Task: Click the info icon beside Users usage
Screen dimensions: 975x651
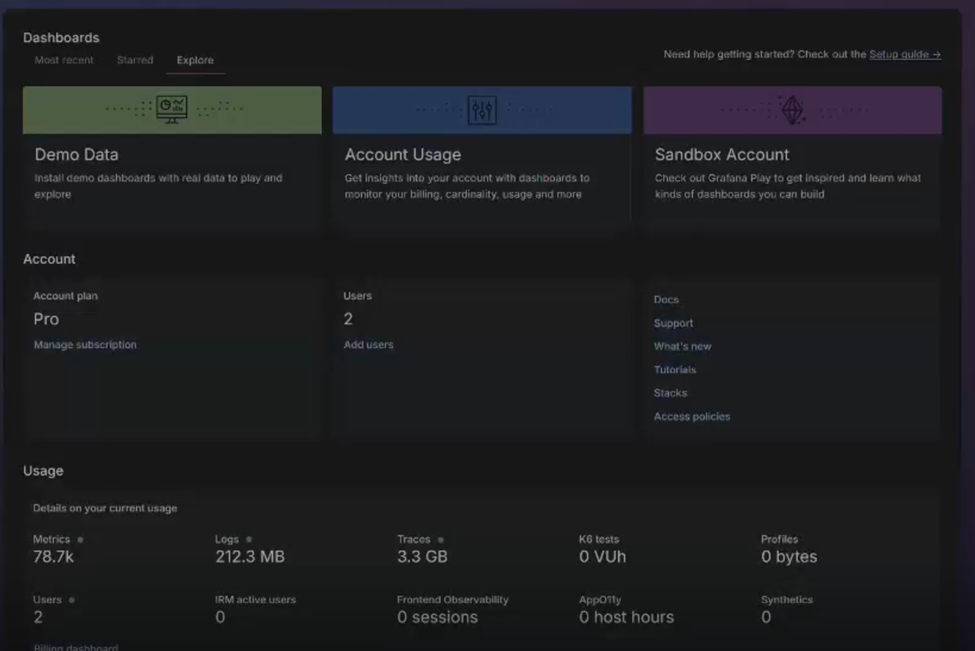Action: coord(72,600)
